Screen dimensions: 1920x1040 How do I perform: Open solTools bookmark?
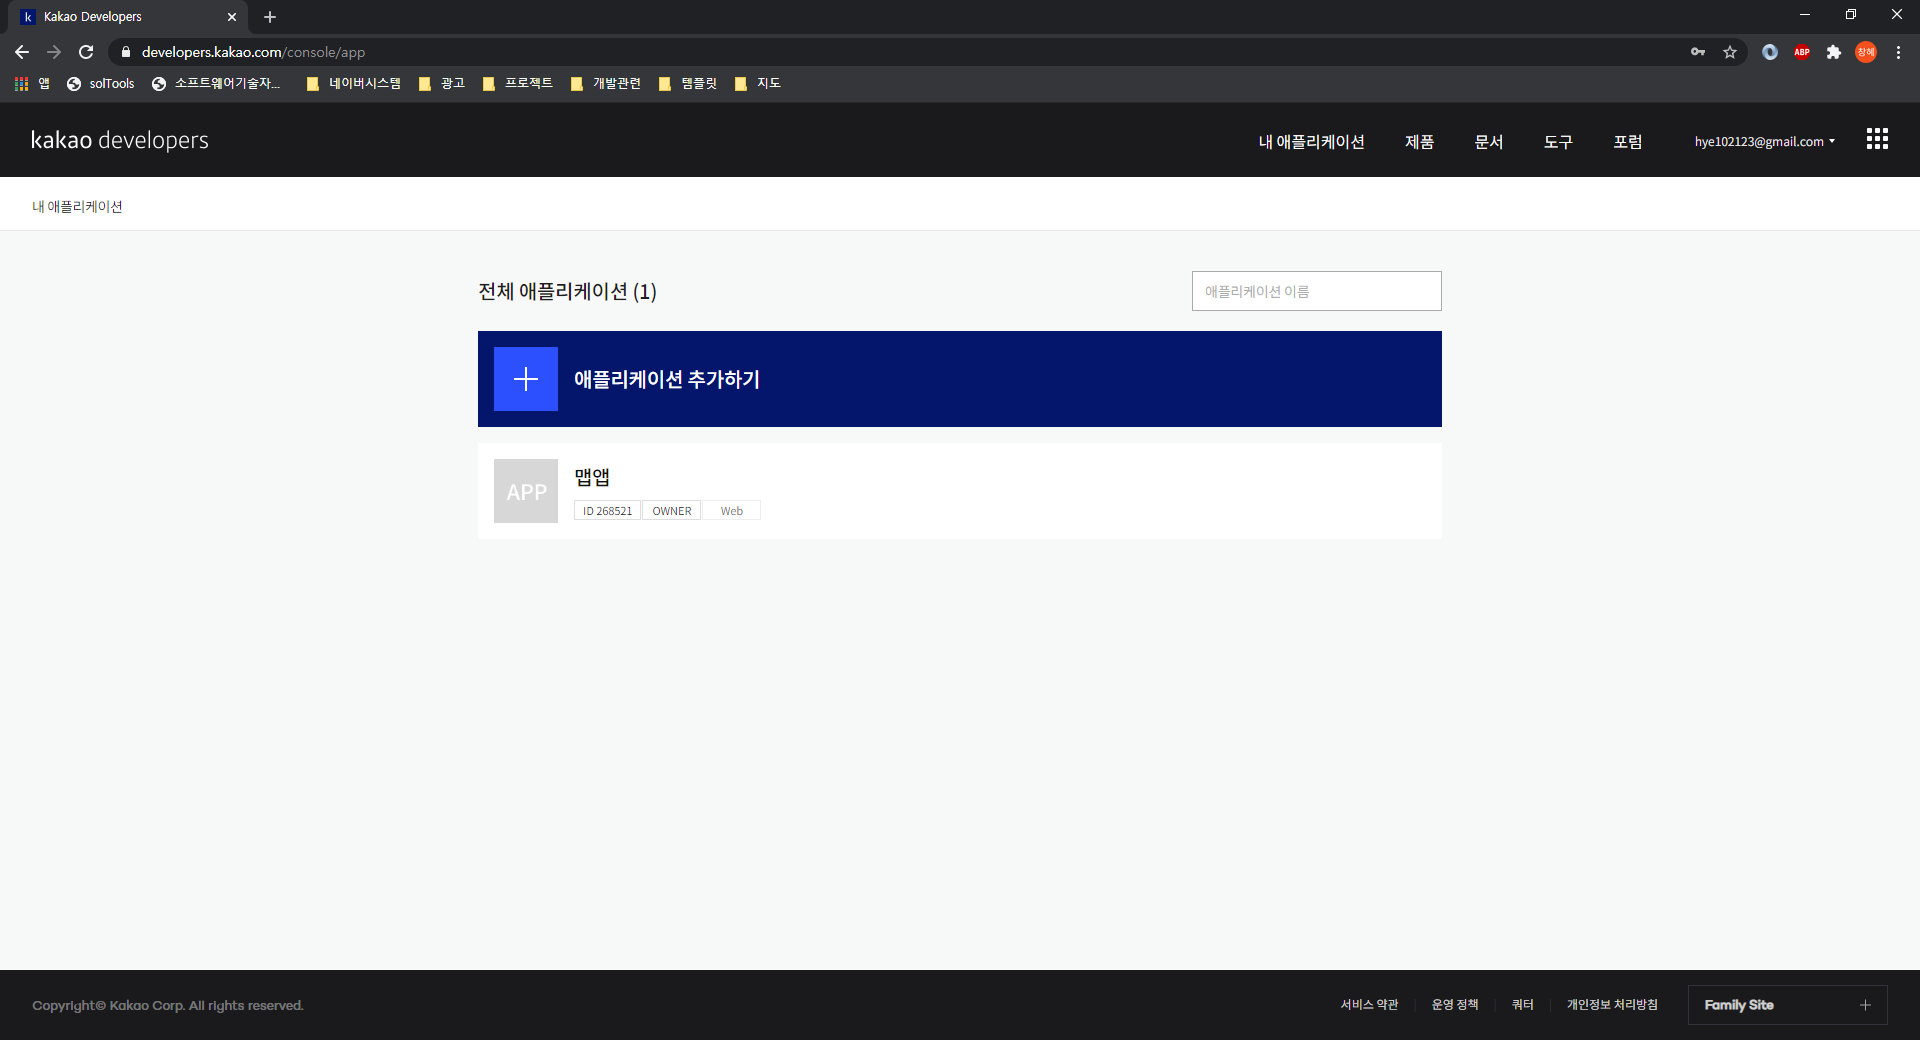pos(101,84)
